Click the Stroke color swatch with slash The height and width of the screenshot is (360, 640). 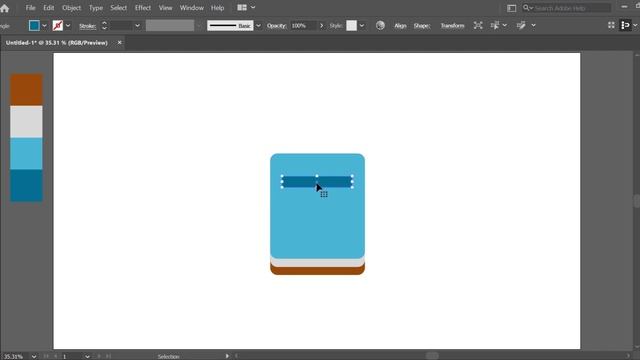[x=58, y=26]
